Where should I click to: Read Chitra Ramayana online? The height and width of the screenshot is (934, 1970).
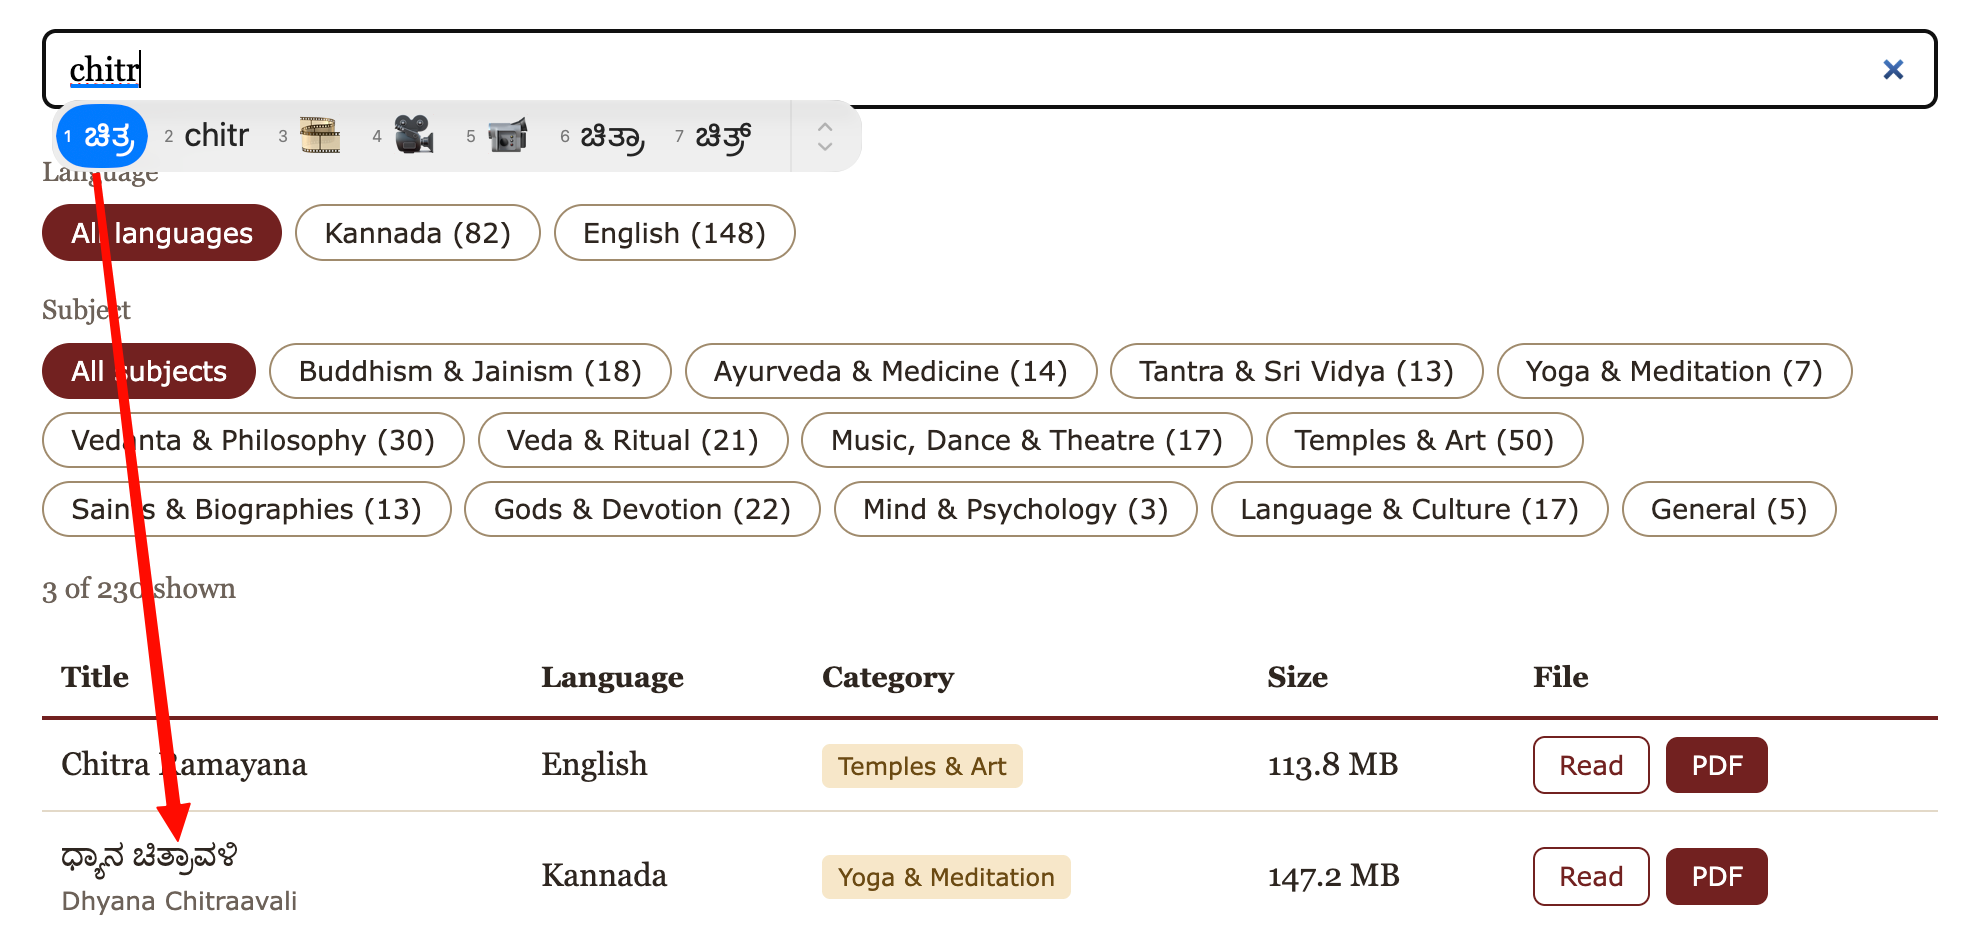point(1591,765)
